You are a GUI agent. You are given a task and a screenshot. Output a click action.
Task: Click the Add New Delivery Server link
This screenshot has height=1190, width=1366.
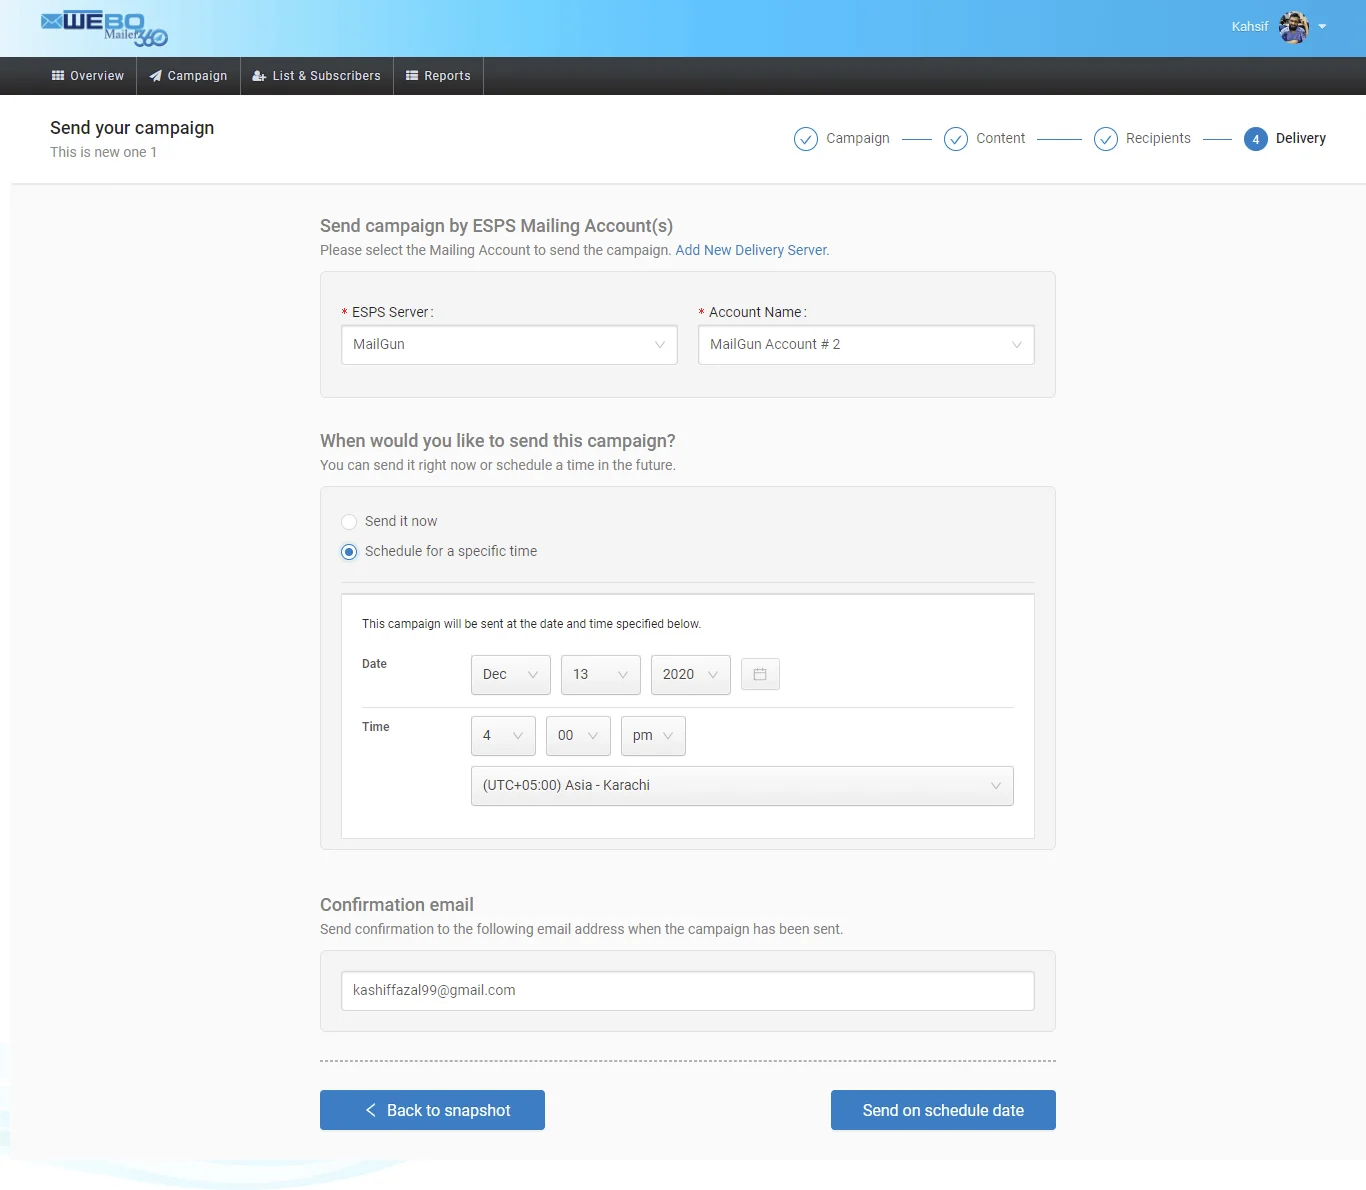pos(752,250)
